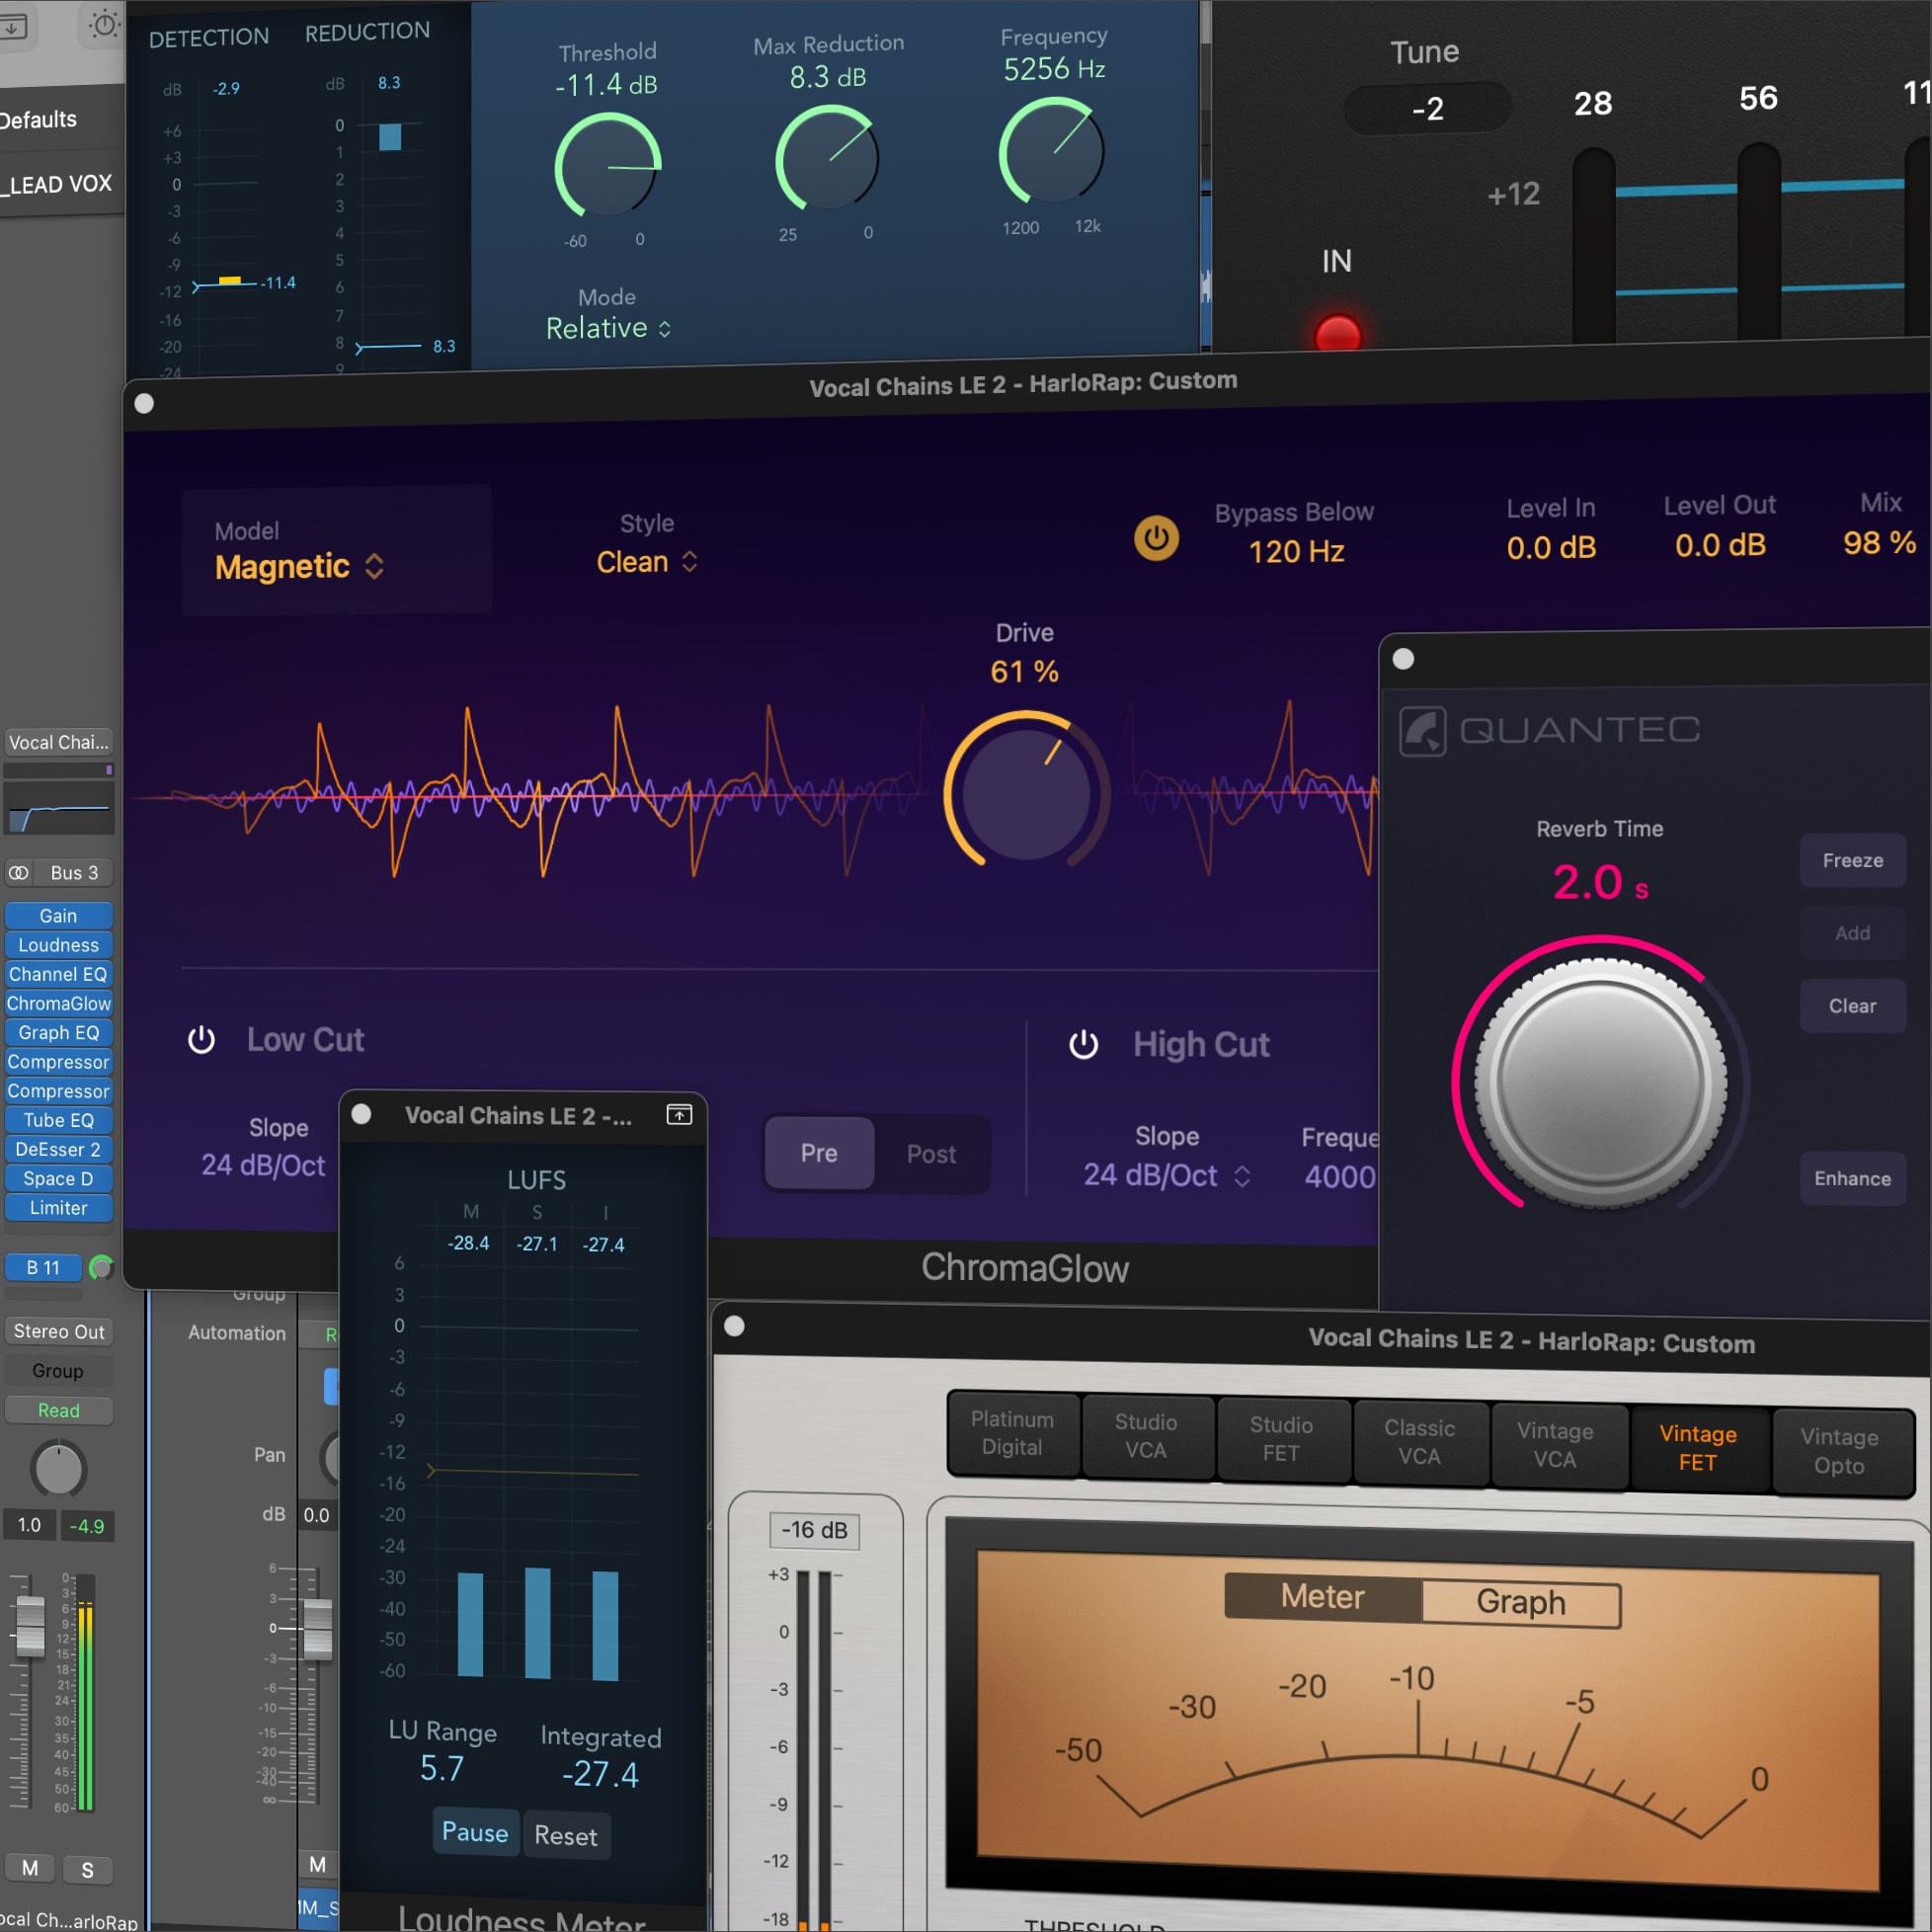Open the Loudness plugin slot
This screenshot has width=1932, height=1932.
point(58,944)
